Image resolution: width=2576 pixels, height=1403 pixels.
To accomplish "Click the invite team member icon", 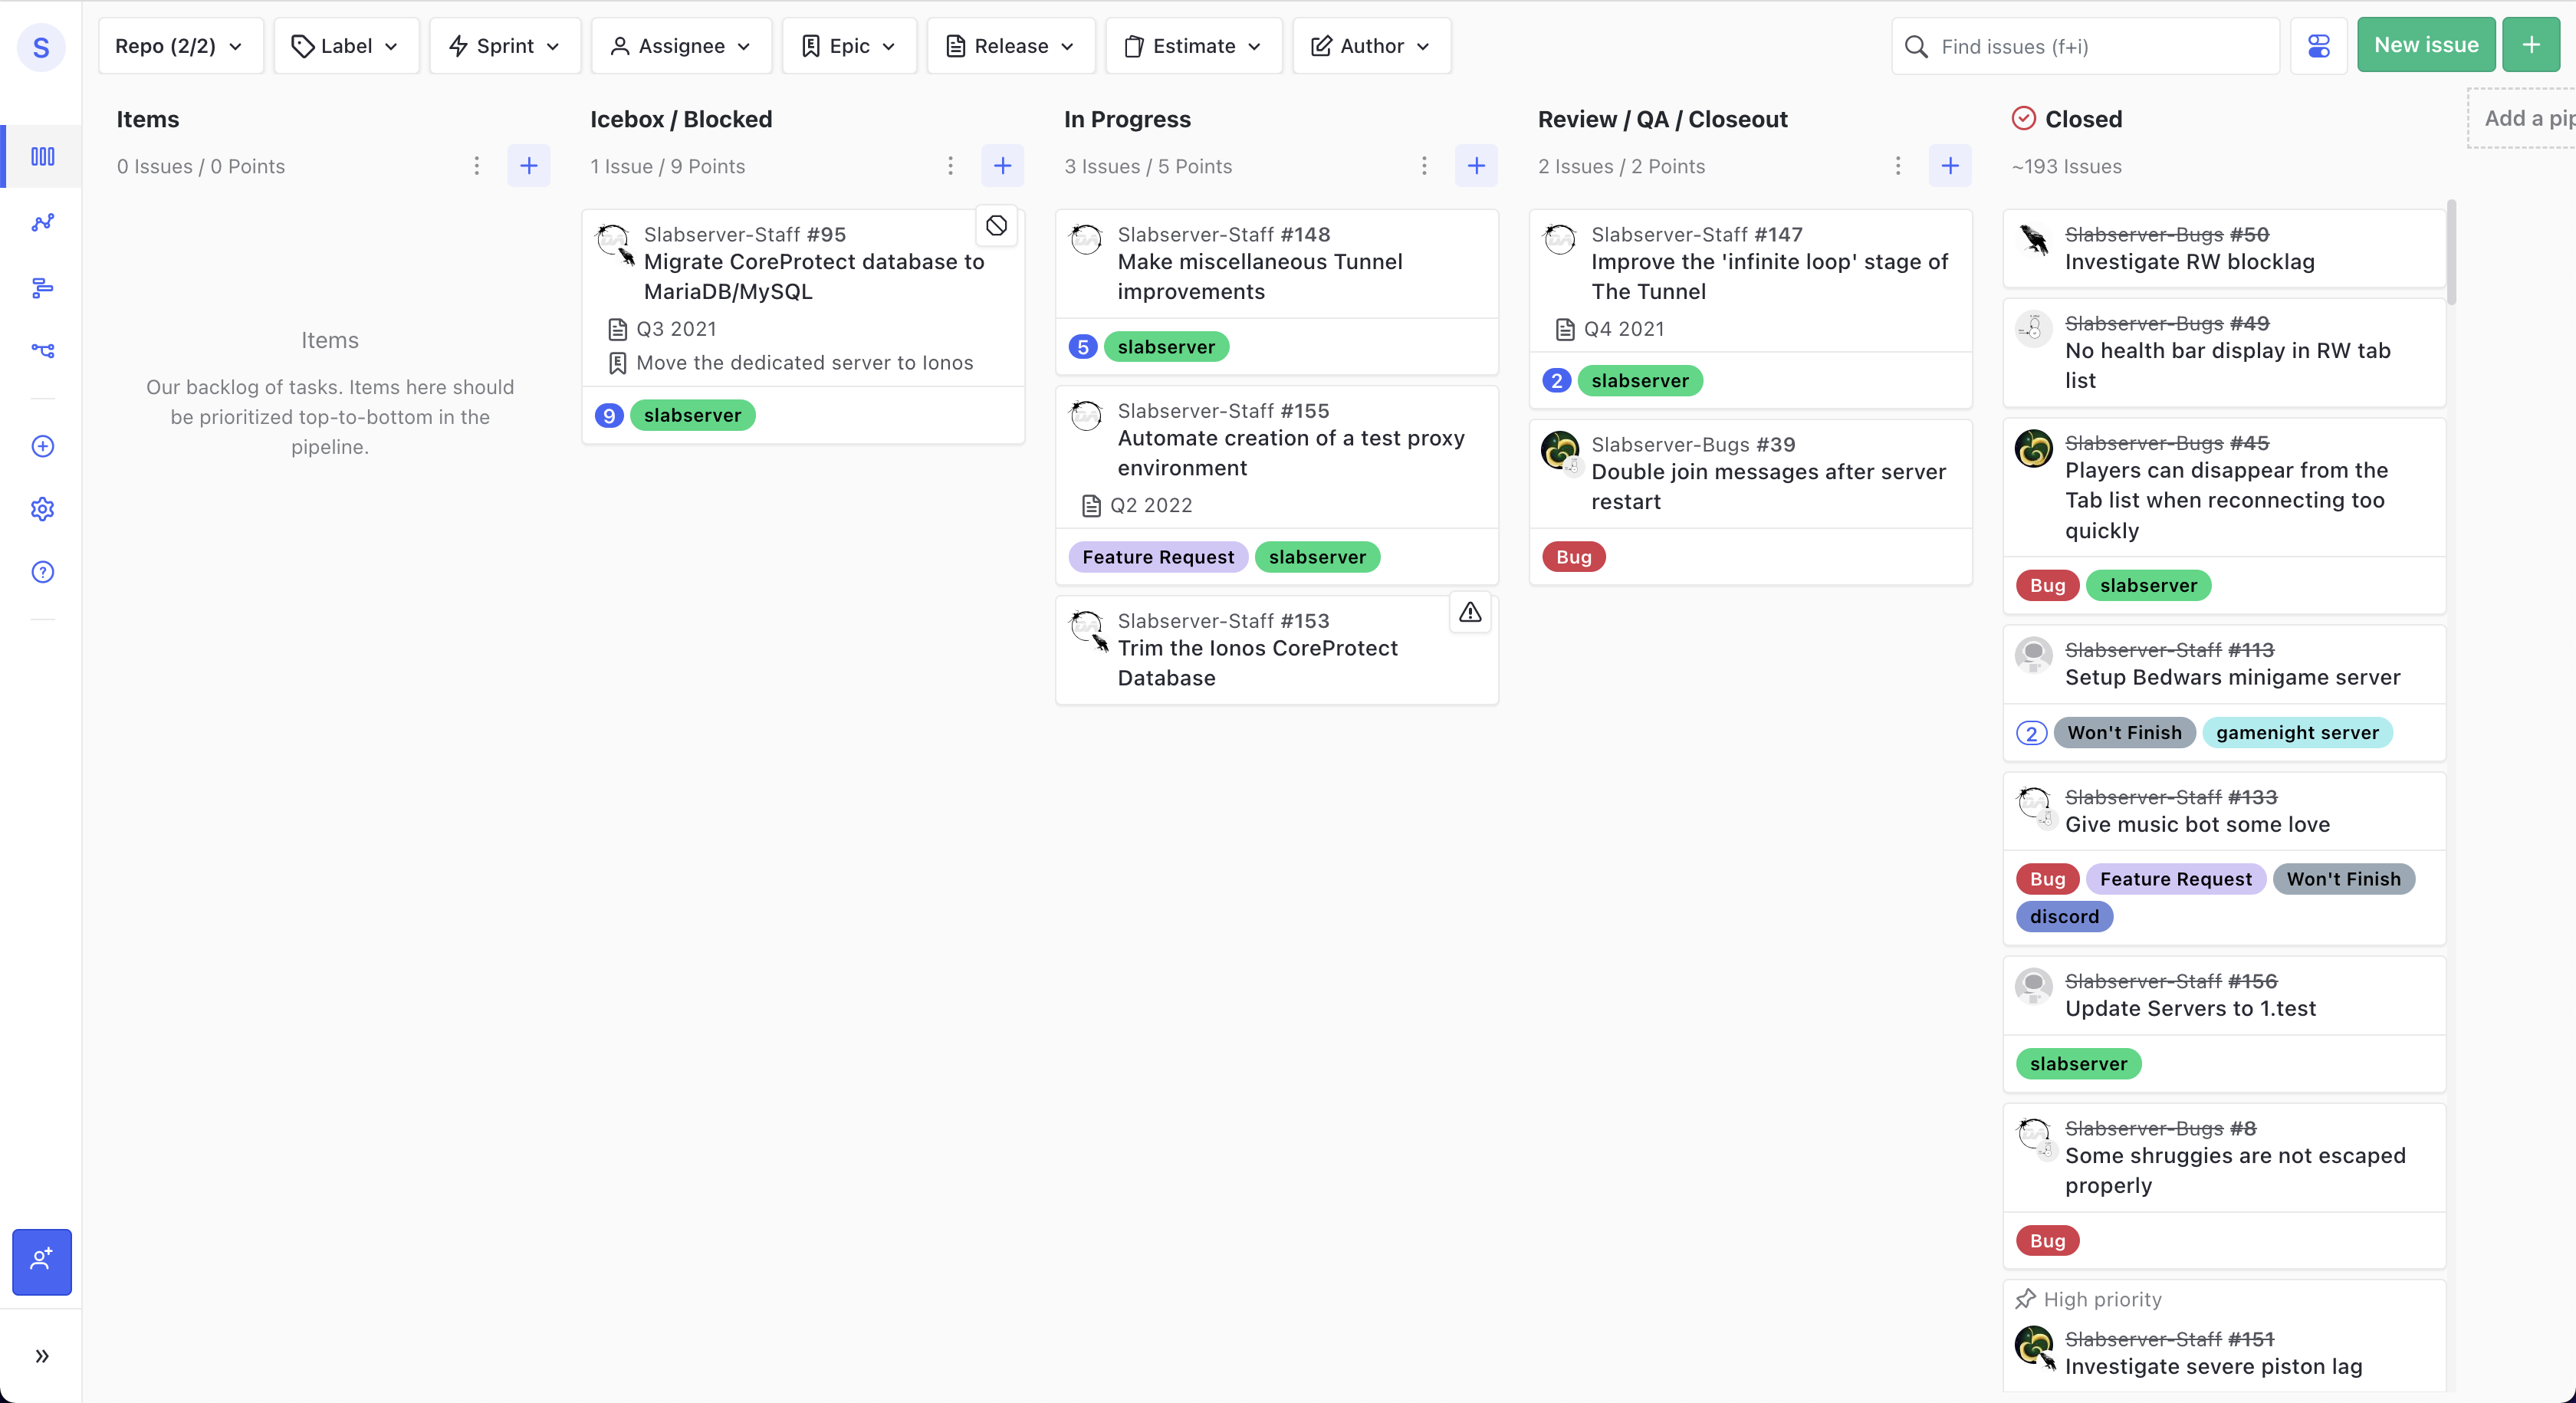I will [x=42, y=1260].
